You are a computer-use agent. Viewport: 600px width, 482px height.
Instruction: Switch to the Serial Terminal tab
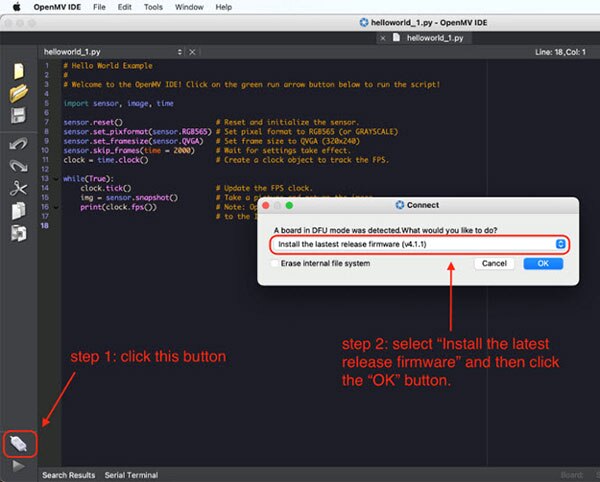tap(131, 474)
